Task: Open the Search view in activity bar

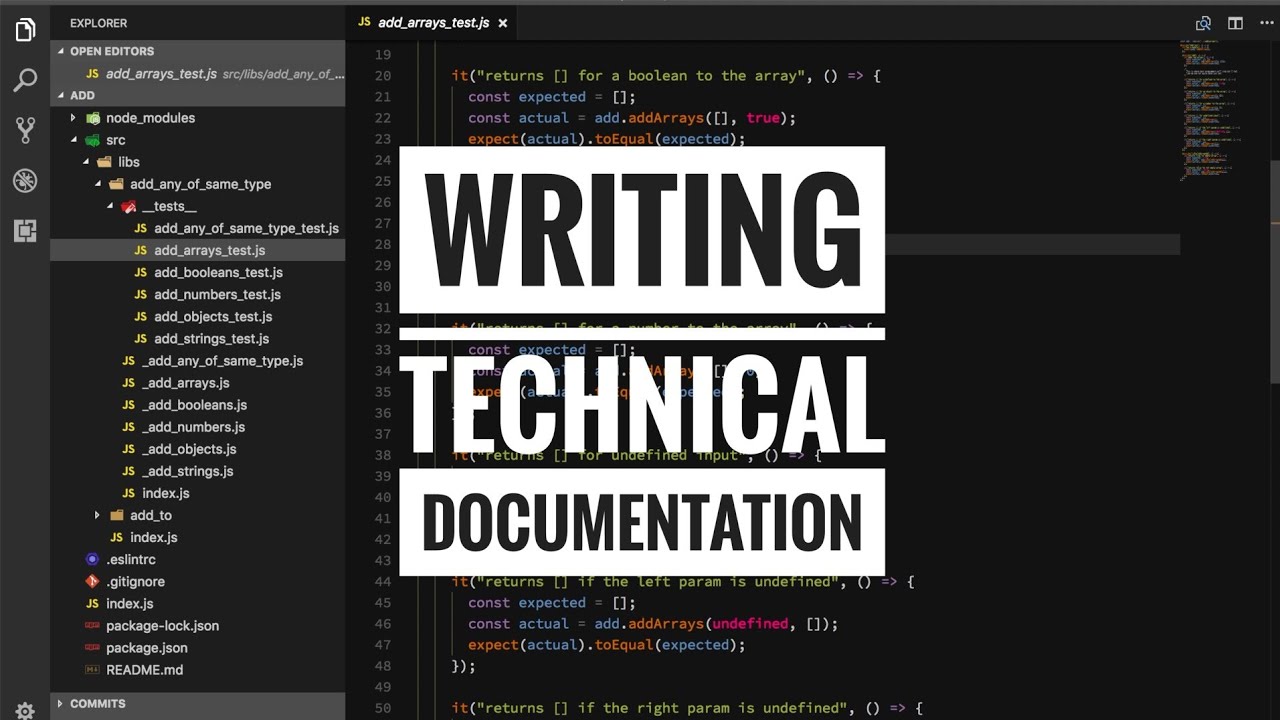Action: tap(25, 80)
